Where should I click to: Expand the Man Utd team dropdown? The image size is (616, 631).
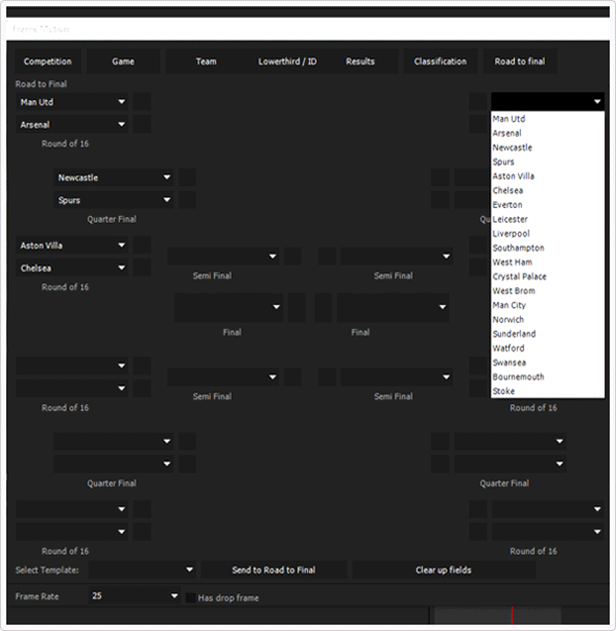point(72,102)
